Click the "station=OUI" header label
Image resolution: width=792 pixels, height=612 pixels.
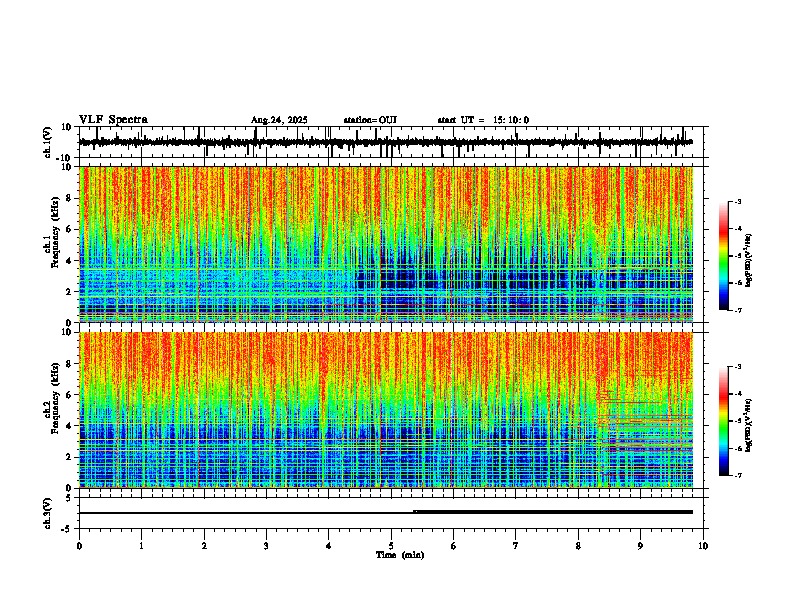370,120
